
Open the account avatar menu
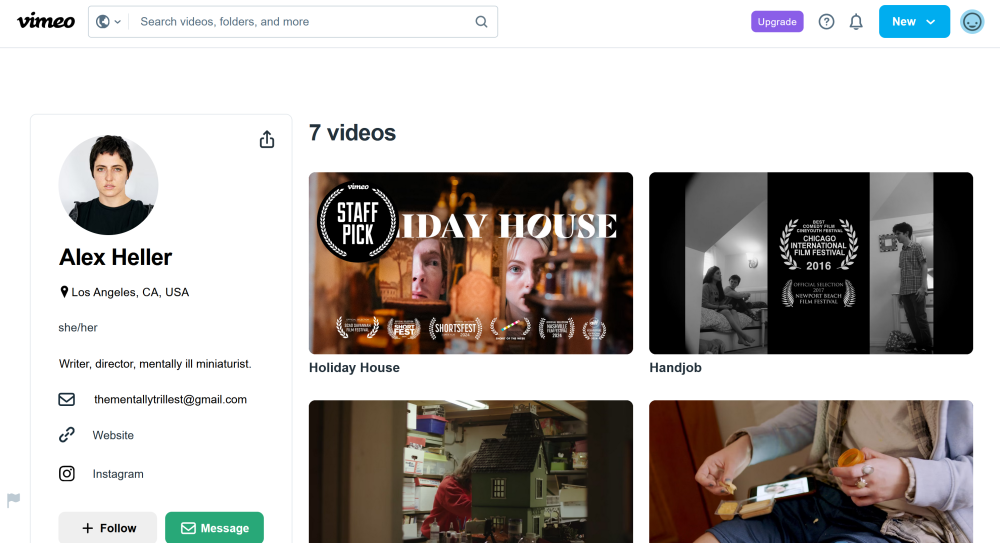(972, 22)
